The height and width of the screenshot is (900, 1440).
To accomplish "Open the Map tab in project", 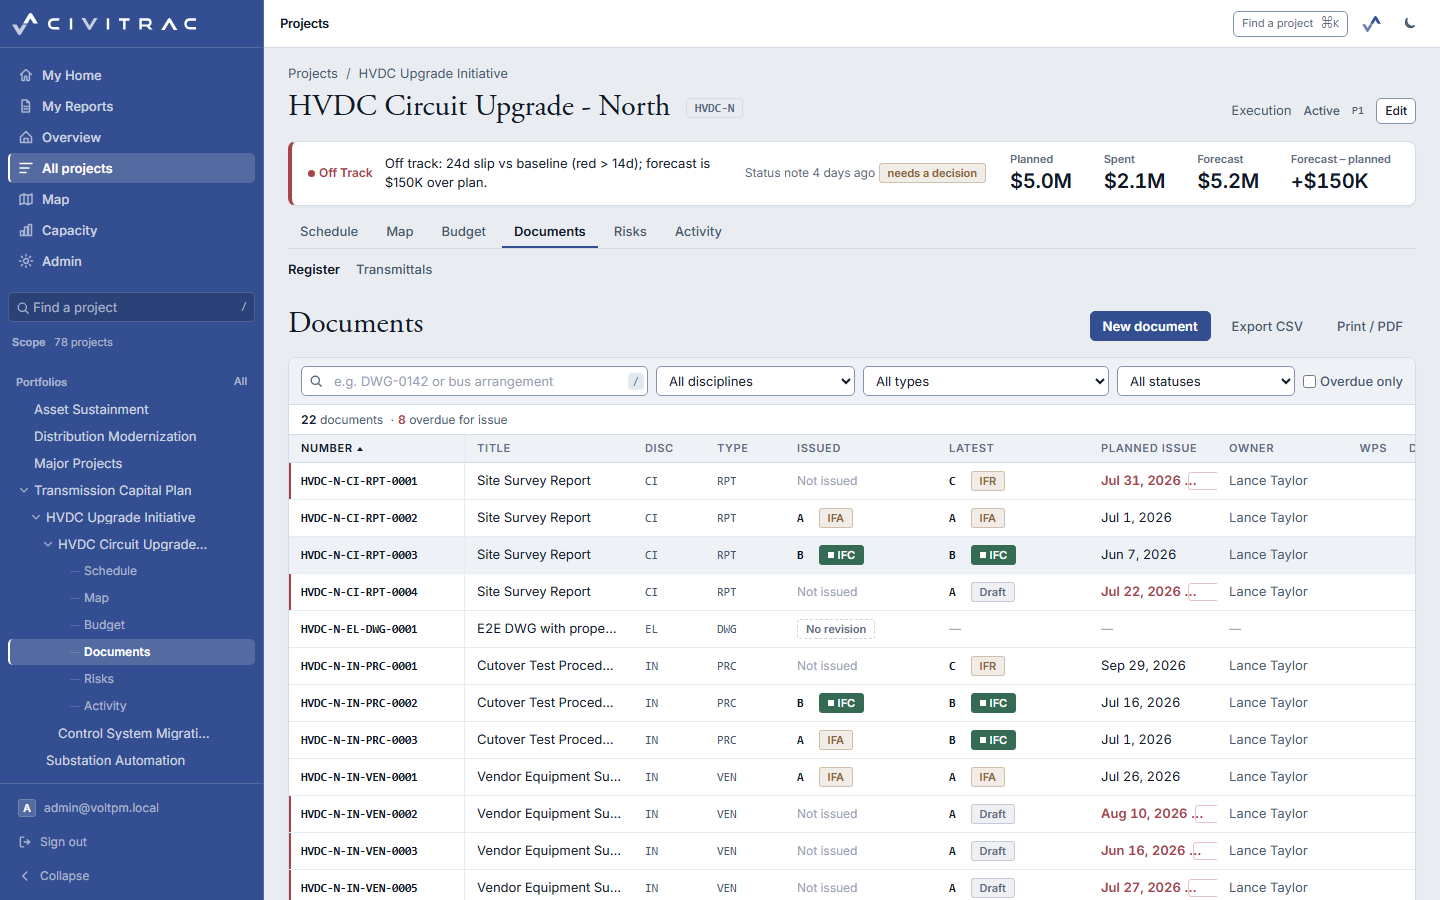I will pyautogui.click(x=400, y=231).
